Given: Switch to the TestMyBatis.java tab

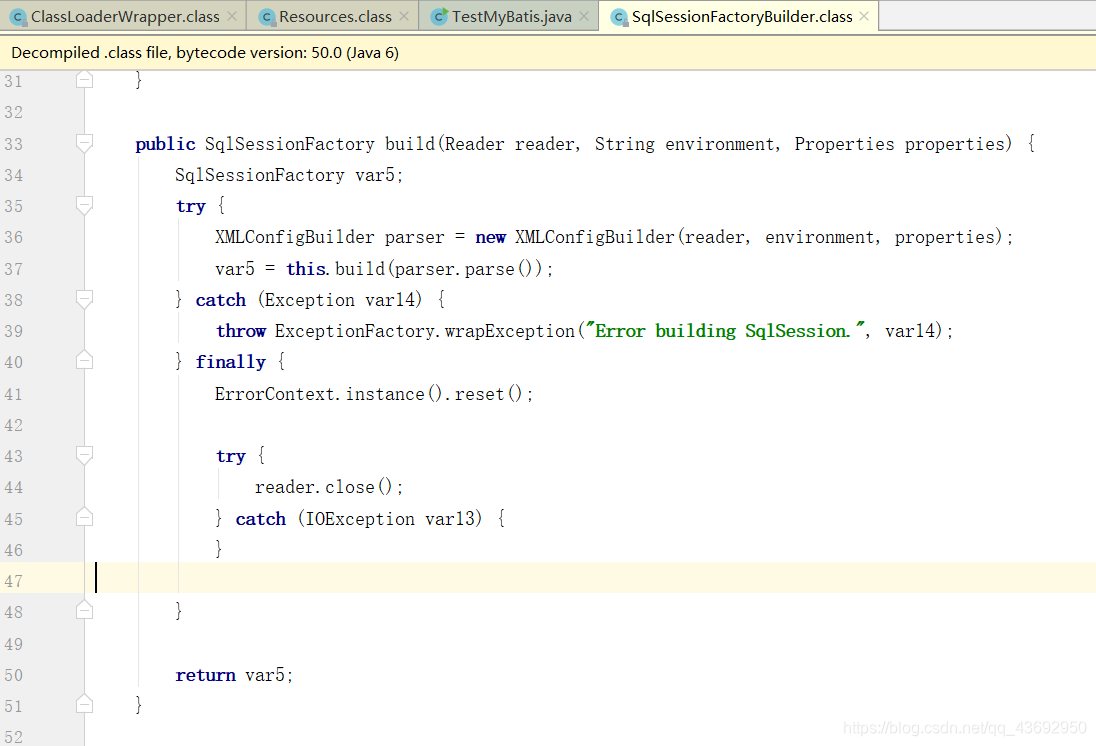Looking at the screenshot, I should click(x=511, y=17).
